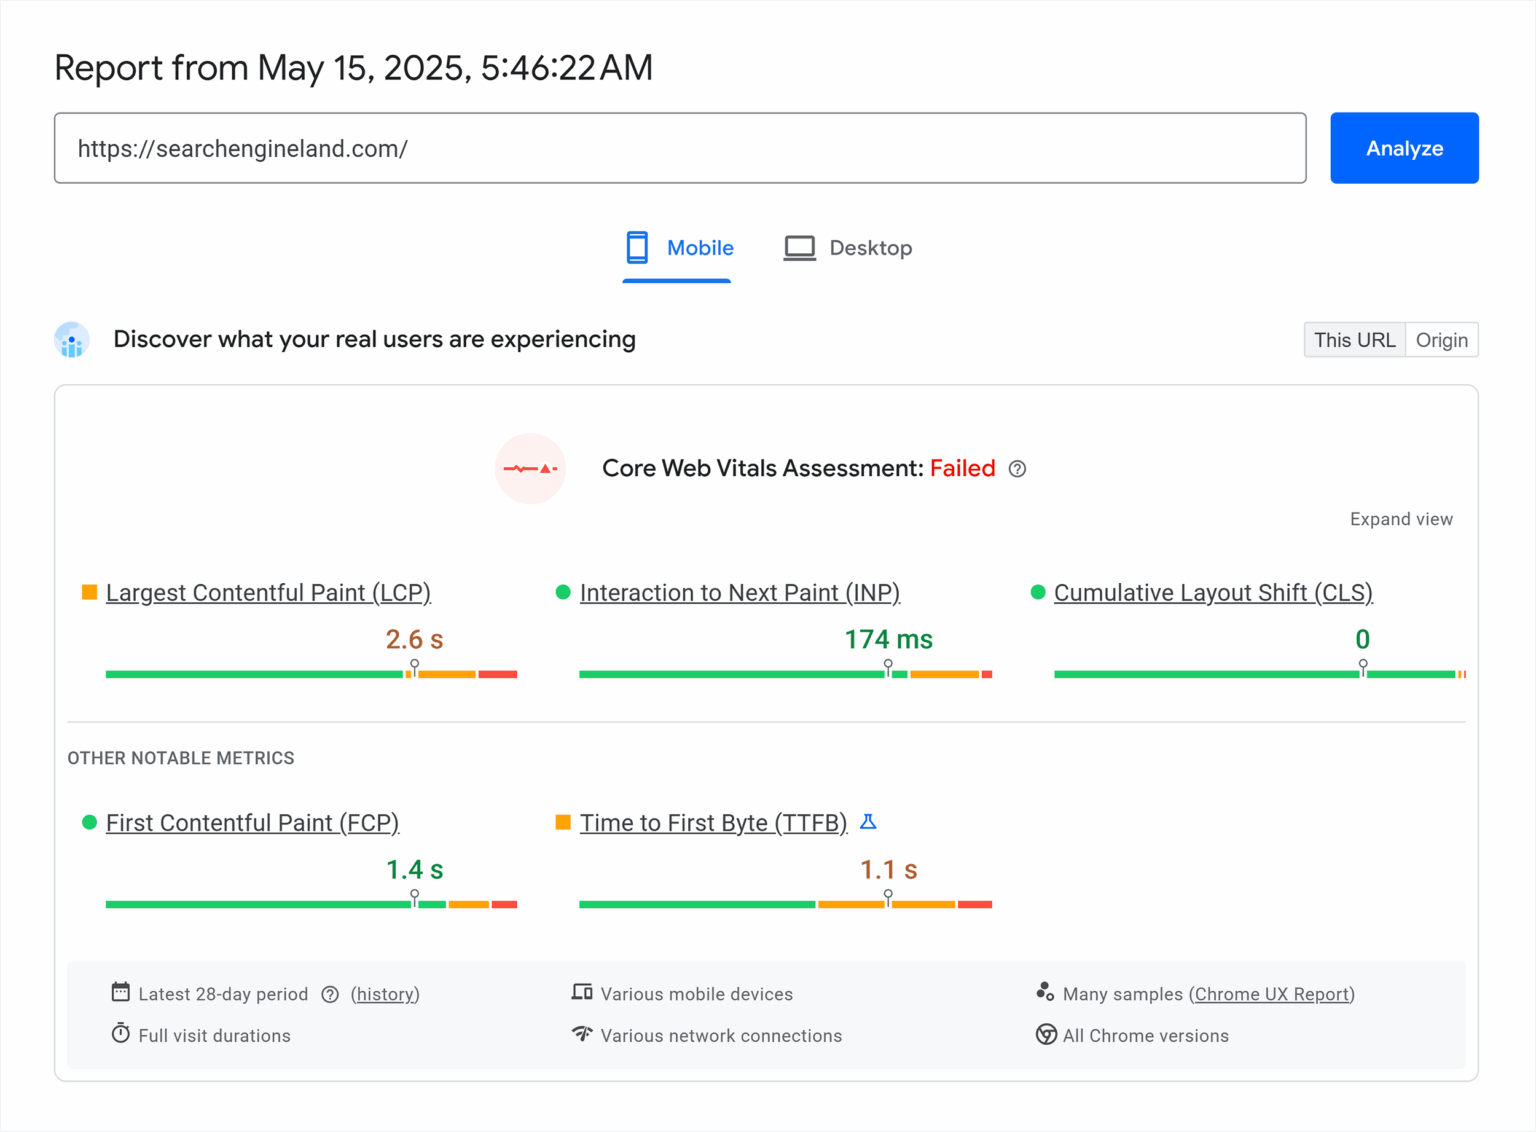This screenshot has height=1132, width=1536.
Task: Click the Full visit durations text
Action: click(x=214, y=1036)
